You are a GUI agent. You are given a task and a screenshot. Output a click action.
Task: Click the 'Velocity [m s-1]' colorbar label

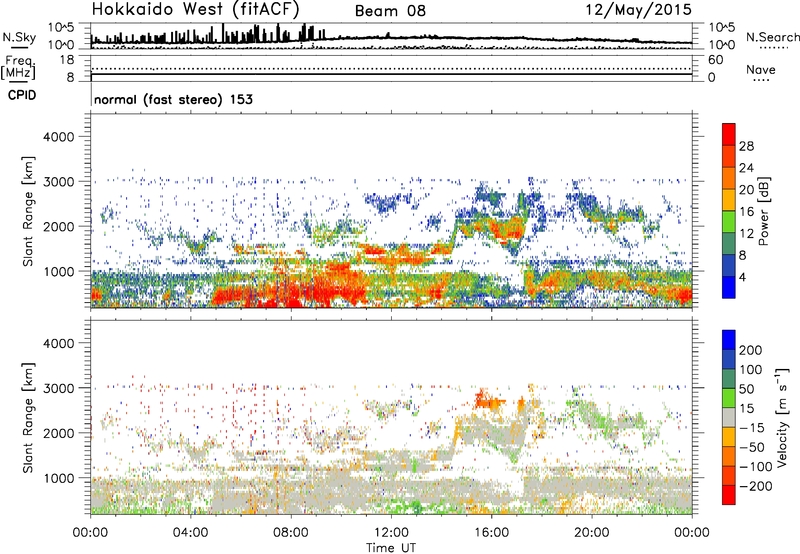(x=782, y=417)
